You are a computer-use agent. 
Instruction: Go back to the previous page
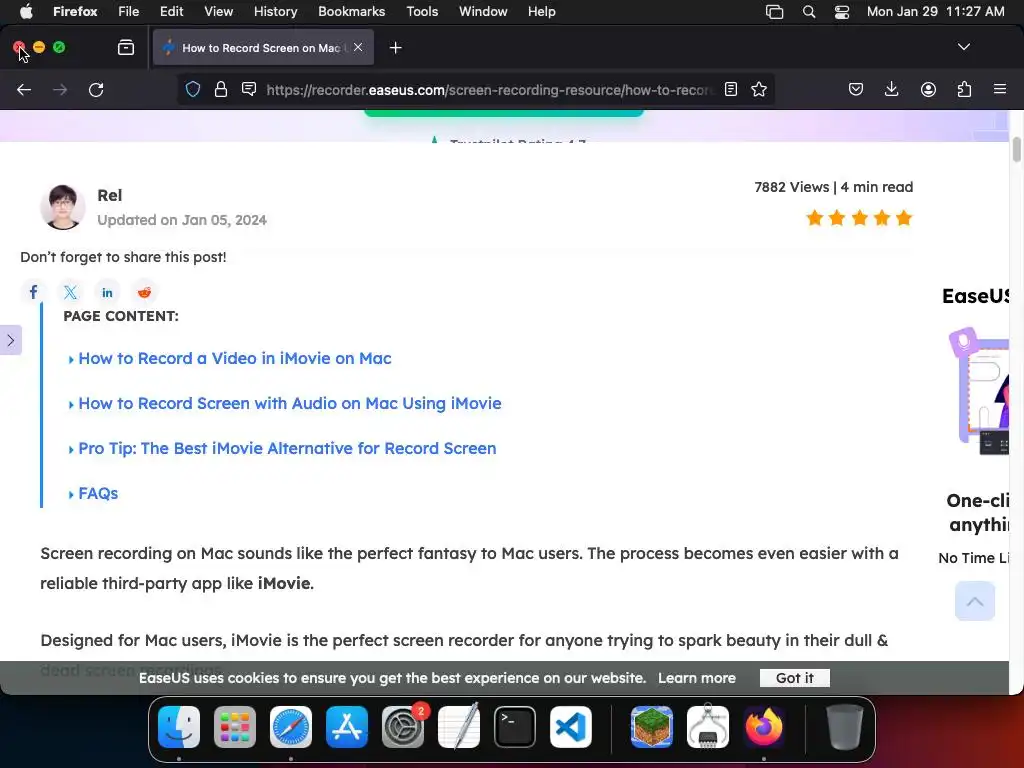(x=24, y=89)
